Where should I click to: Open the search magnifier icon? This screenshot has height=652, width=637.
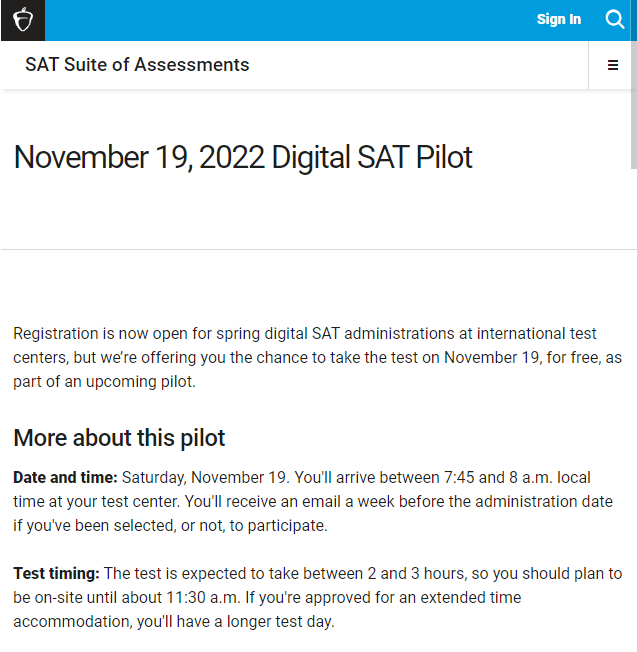[615, 19]
